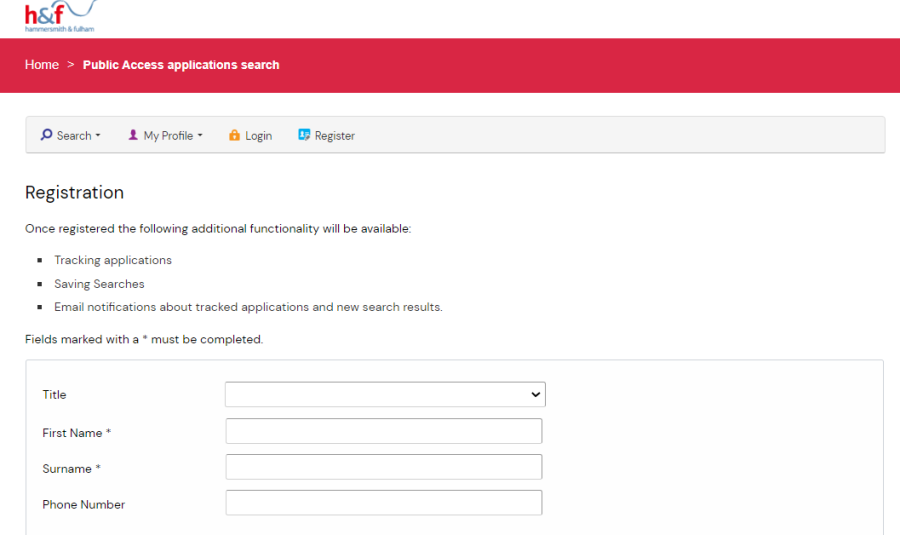Click the magnifying glass Search icon

(x=46, y=135)
